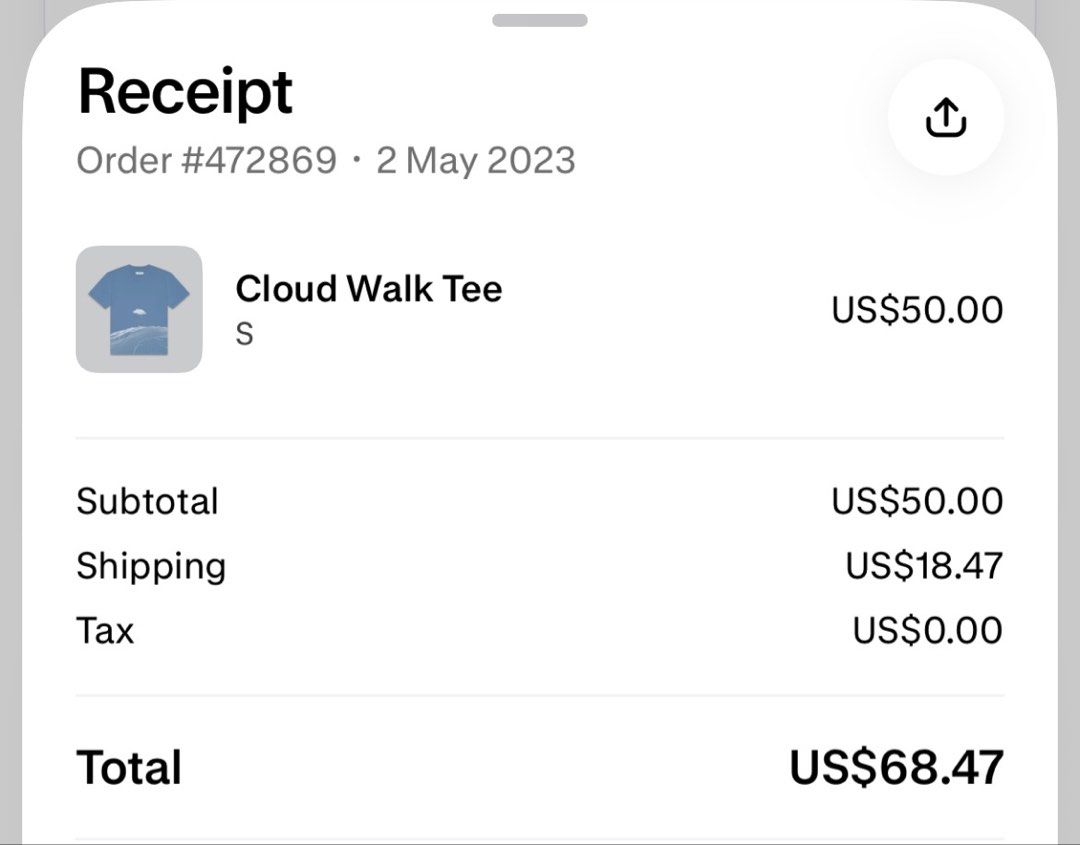
Task: Tap the shipping cost US$18.47
Action: (924, 565)
